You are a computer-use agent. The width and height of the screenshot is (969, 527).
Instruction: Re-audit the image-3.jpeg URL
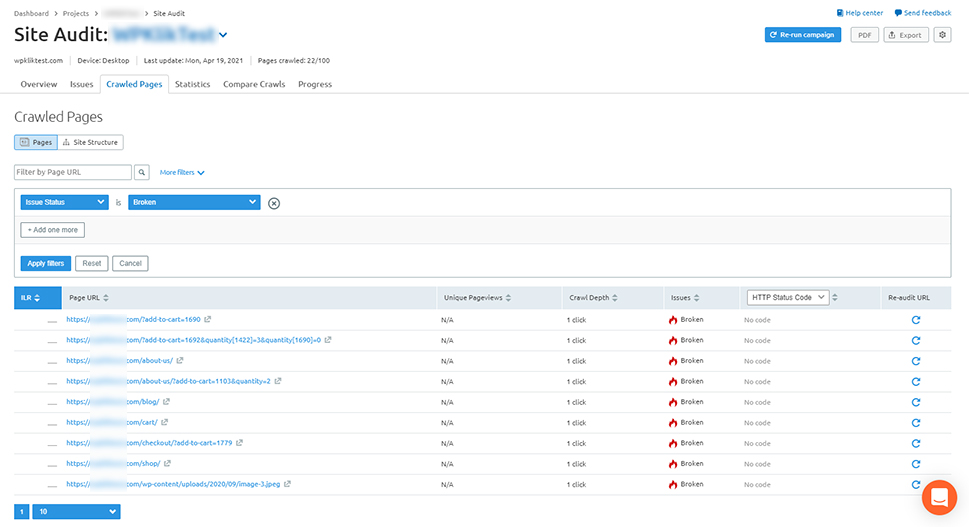pyautogui.click(x=915, y=485)
